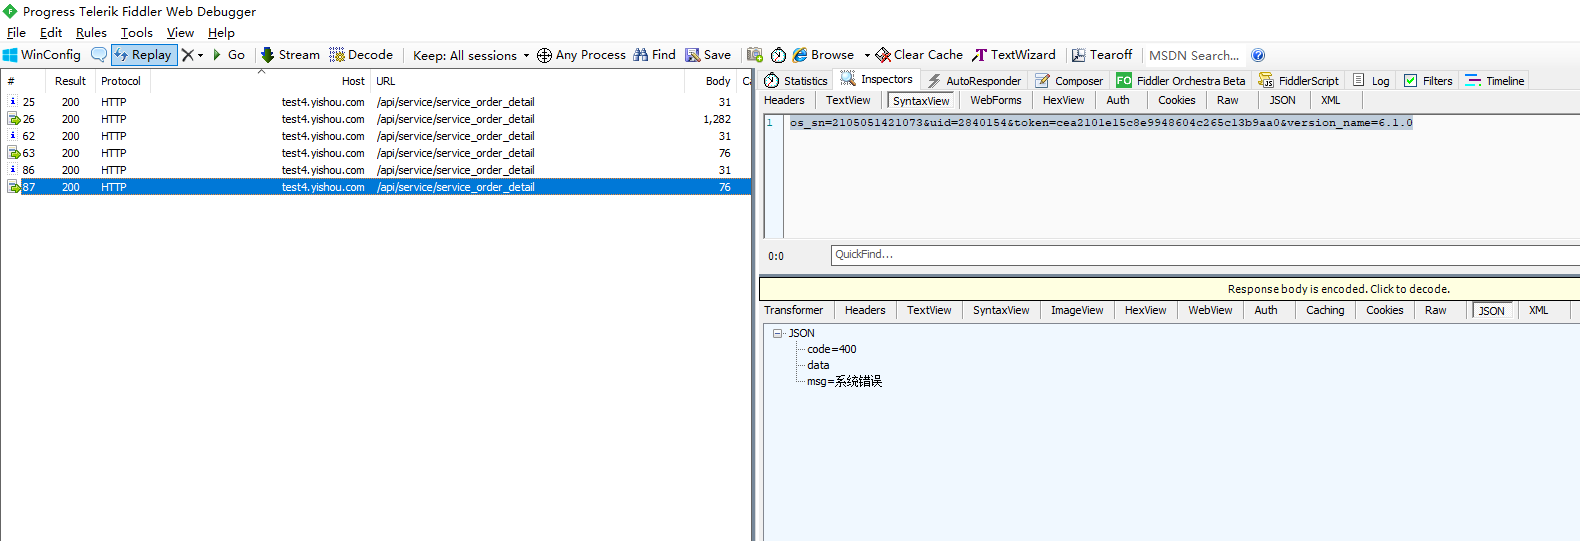Open Fiddler Orchestra Beta tab

coord(1181,81)
